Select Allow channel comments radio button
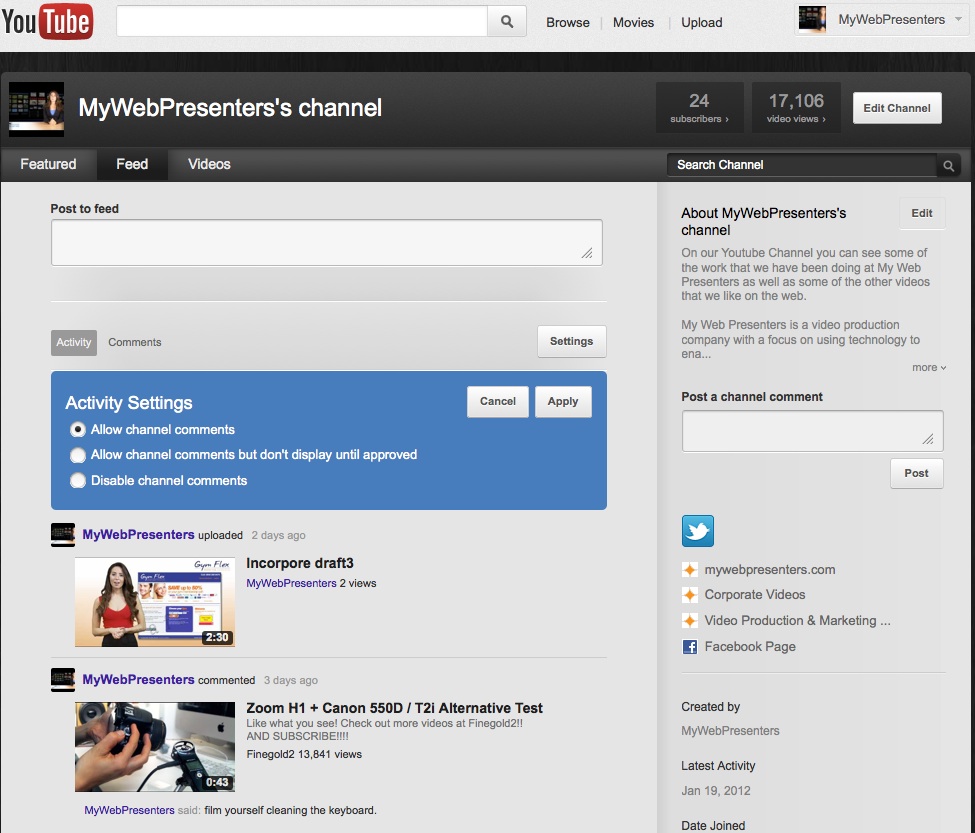This screenshot has height=833, width=975. 78,430
